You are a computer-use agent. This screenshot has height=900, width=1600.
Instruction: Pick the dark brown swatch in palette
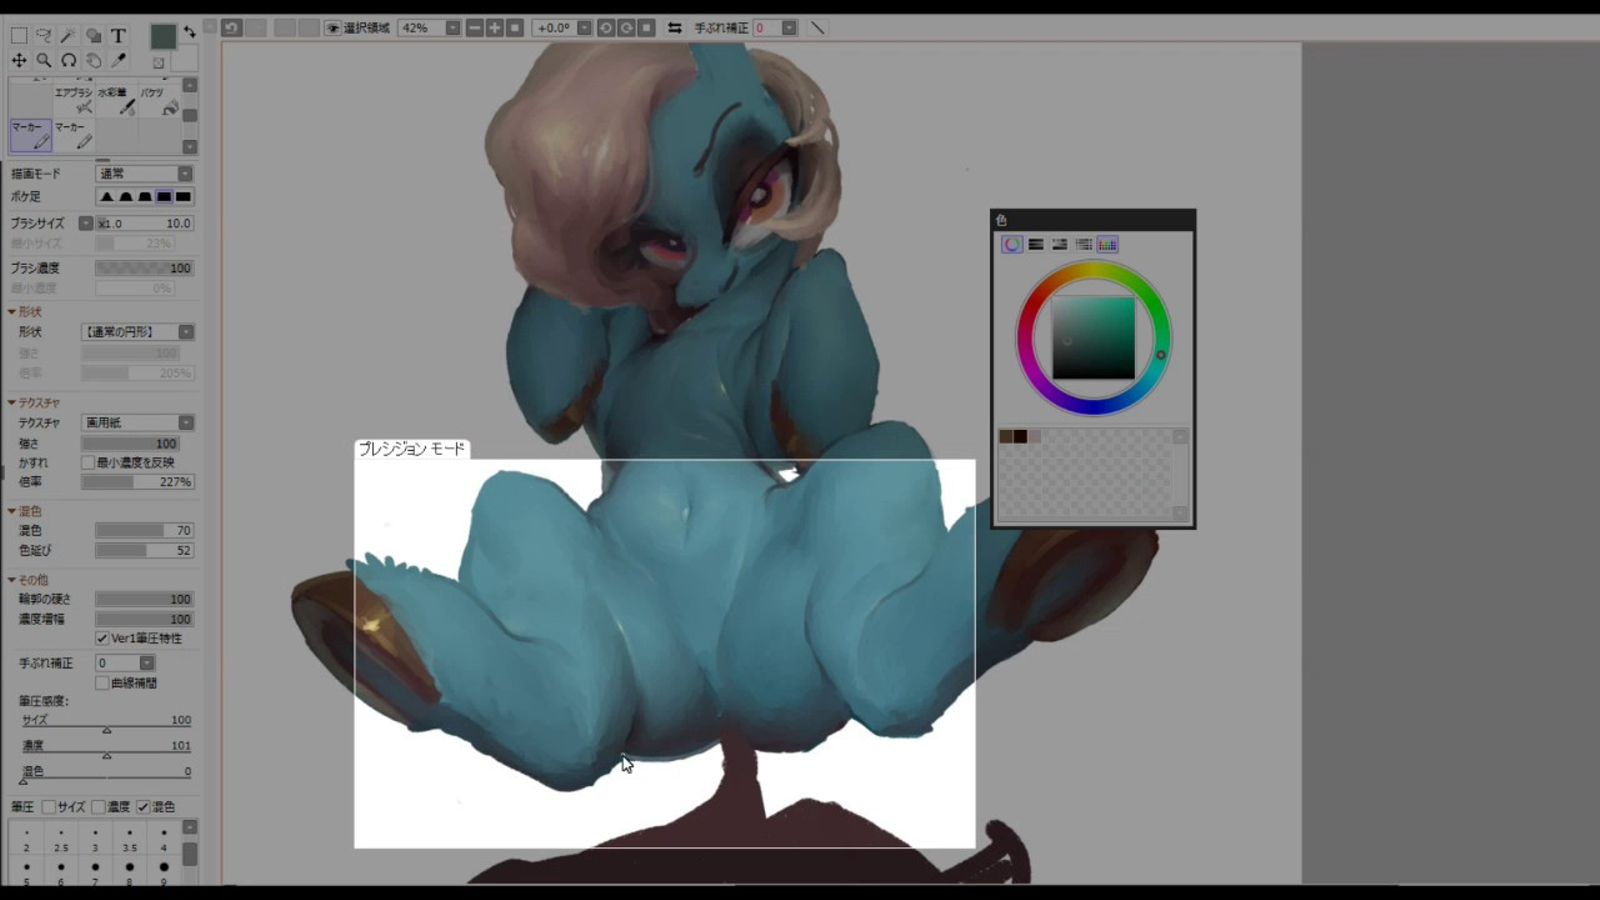pyautogui.click(x=1020, y=437)
